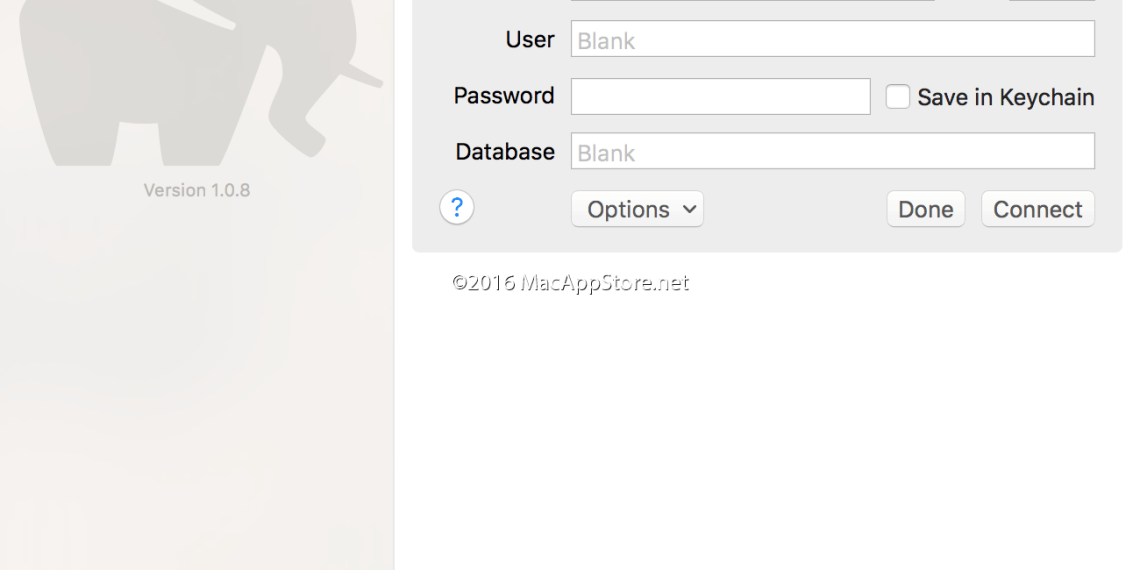Enable the Save in Keychain checkbox
This screenshot has width=1140, height=570.
[898, 97]
